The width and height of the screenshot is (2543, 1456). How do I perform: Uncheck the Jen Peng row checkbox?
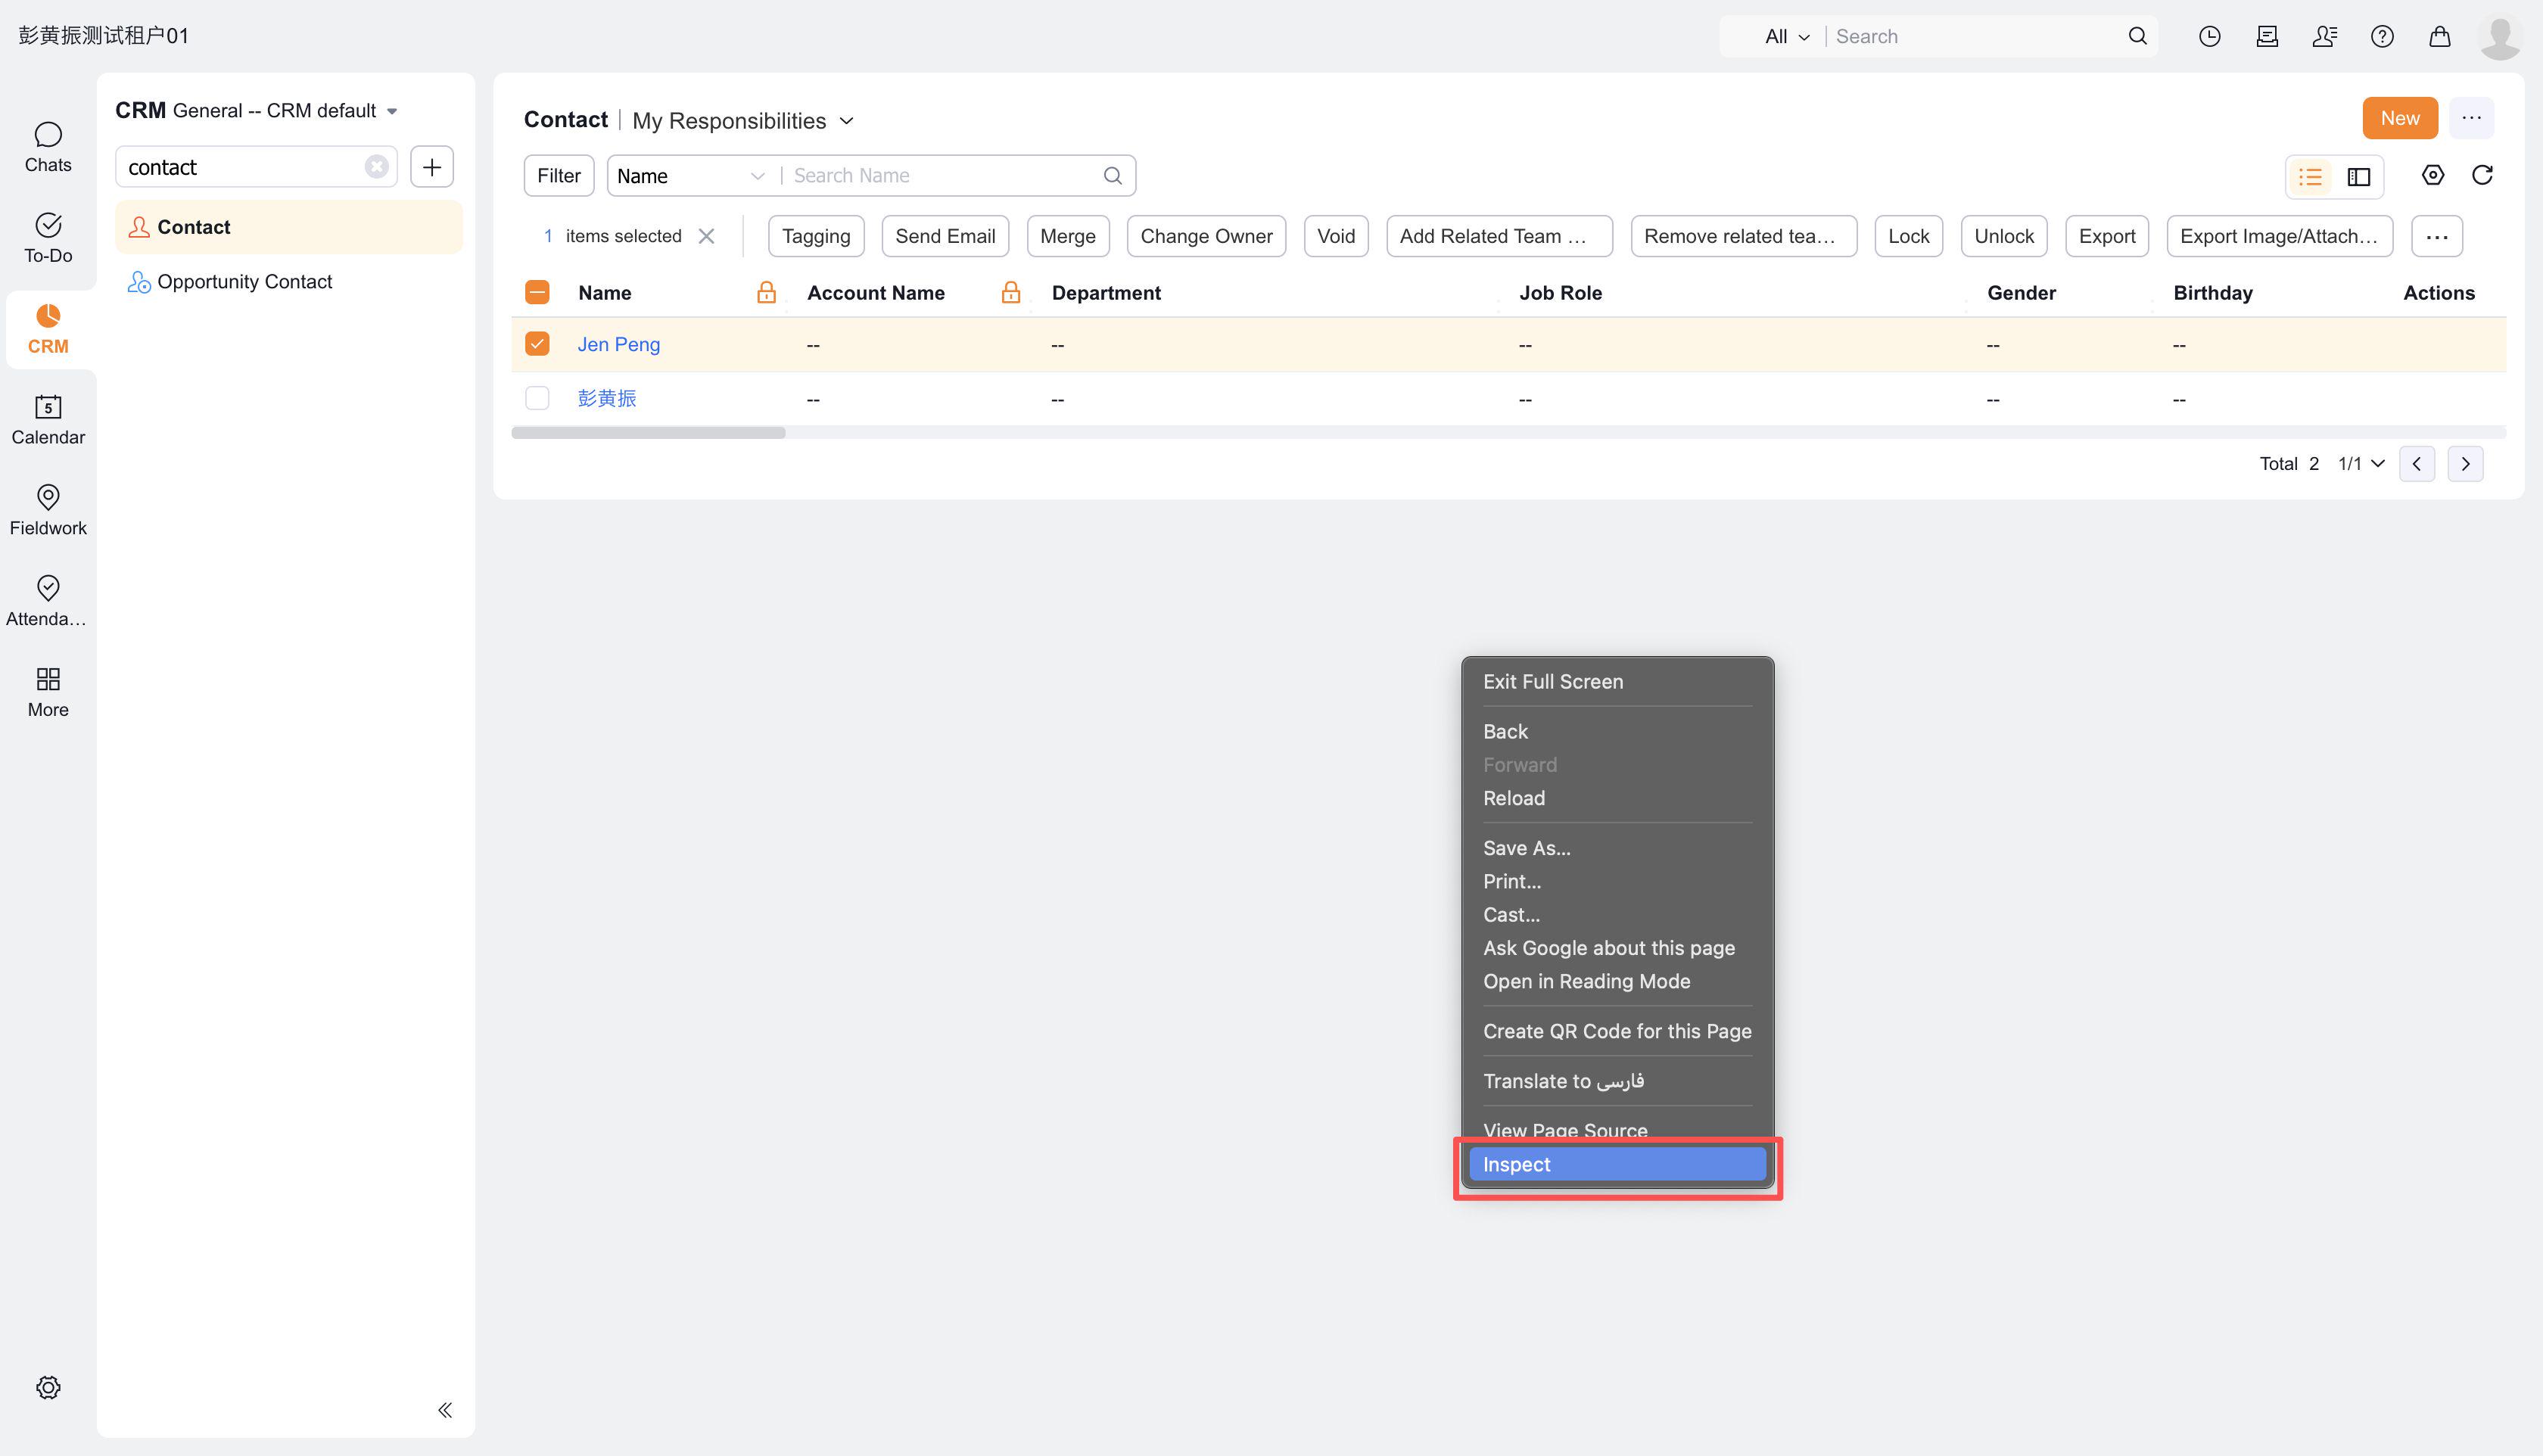click(x=537, y=344)
